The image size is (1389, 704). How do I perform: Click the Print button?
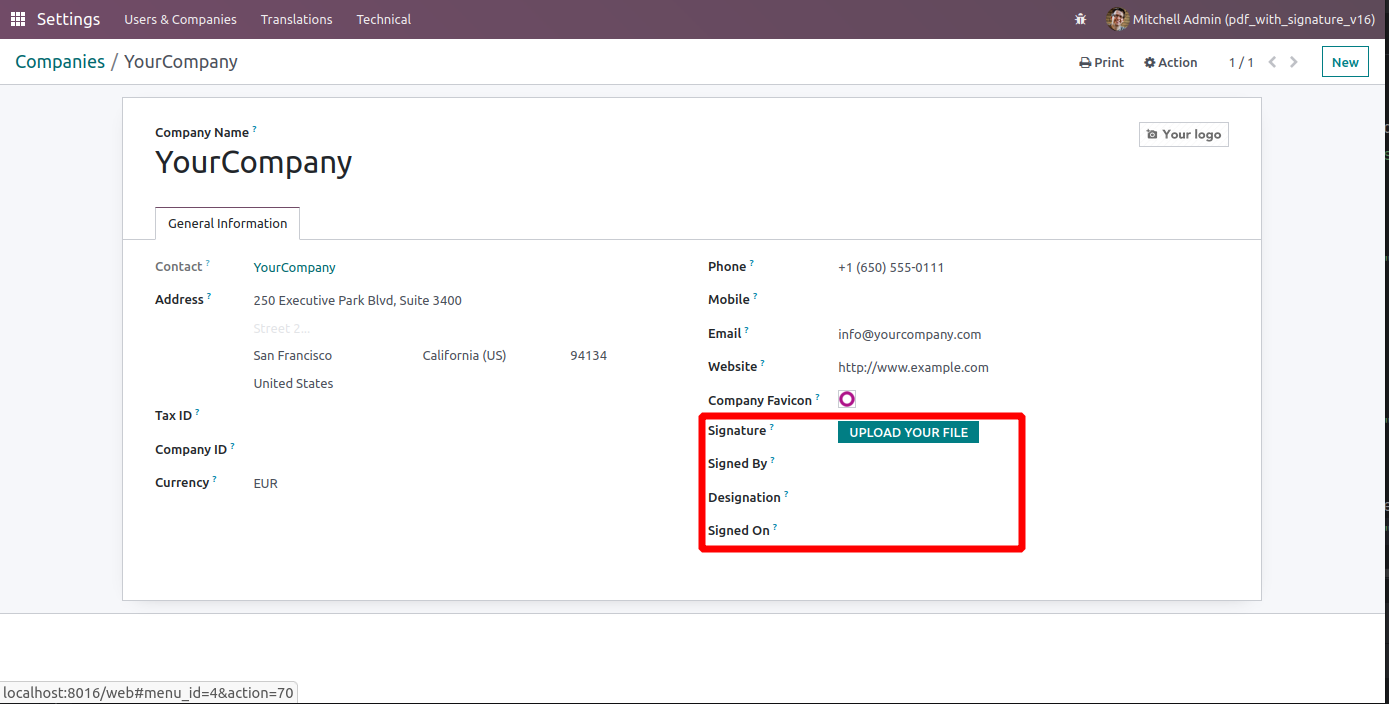point(1102,62)
